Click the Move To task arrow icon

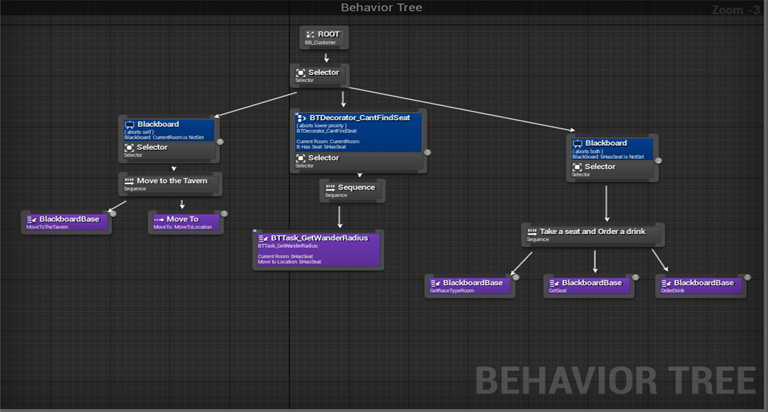158,219
